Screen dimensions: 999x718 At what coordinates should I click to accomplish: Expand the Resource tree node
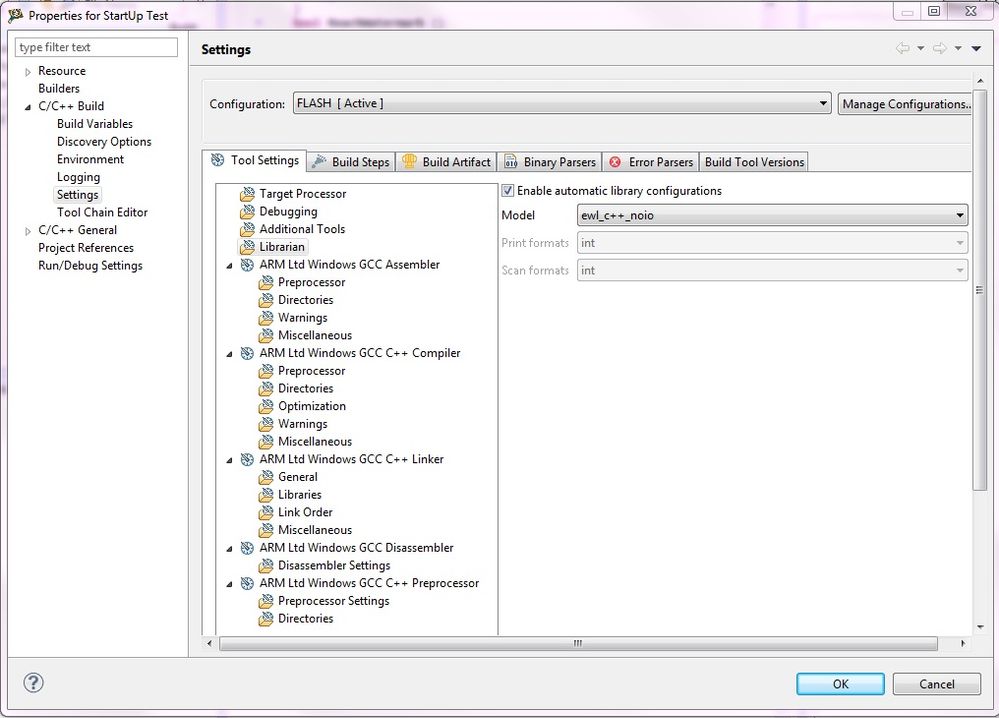tap(27, 72)
